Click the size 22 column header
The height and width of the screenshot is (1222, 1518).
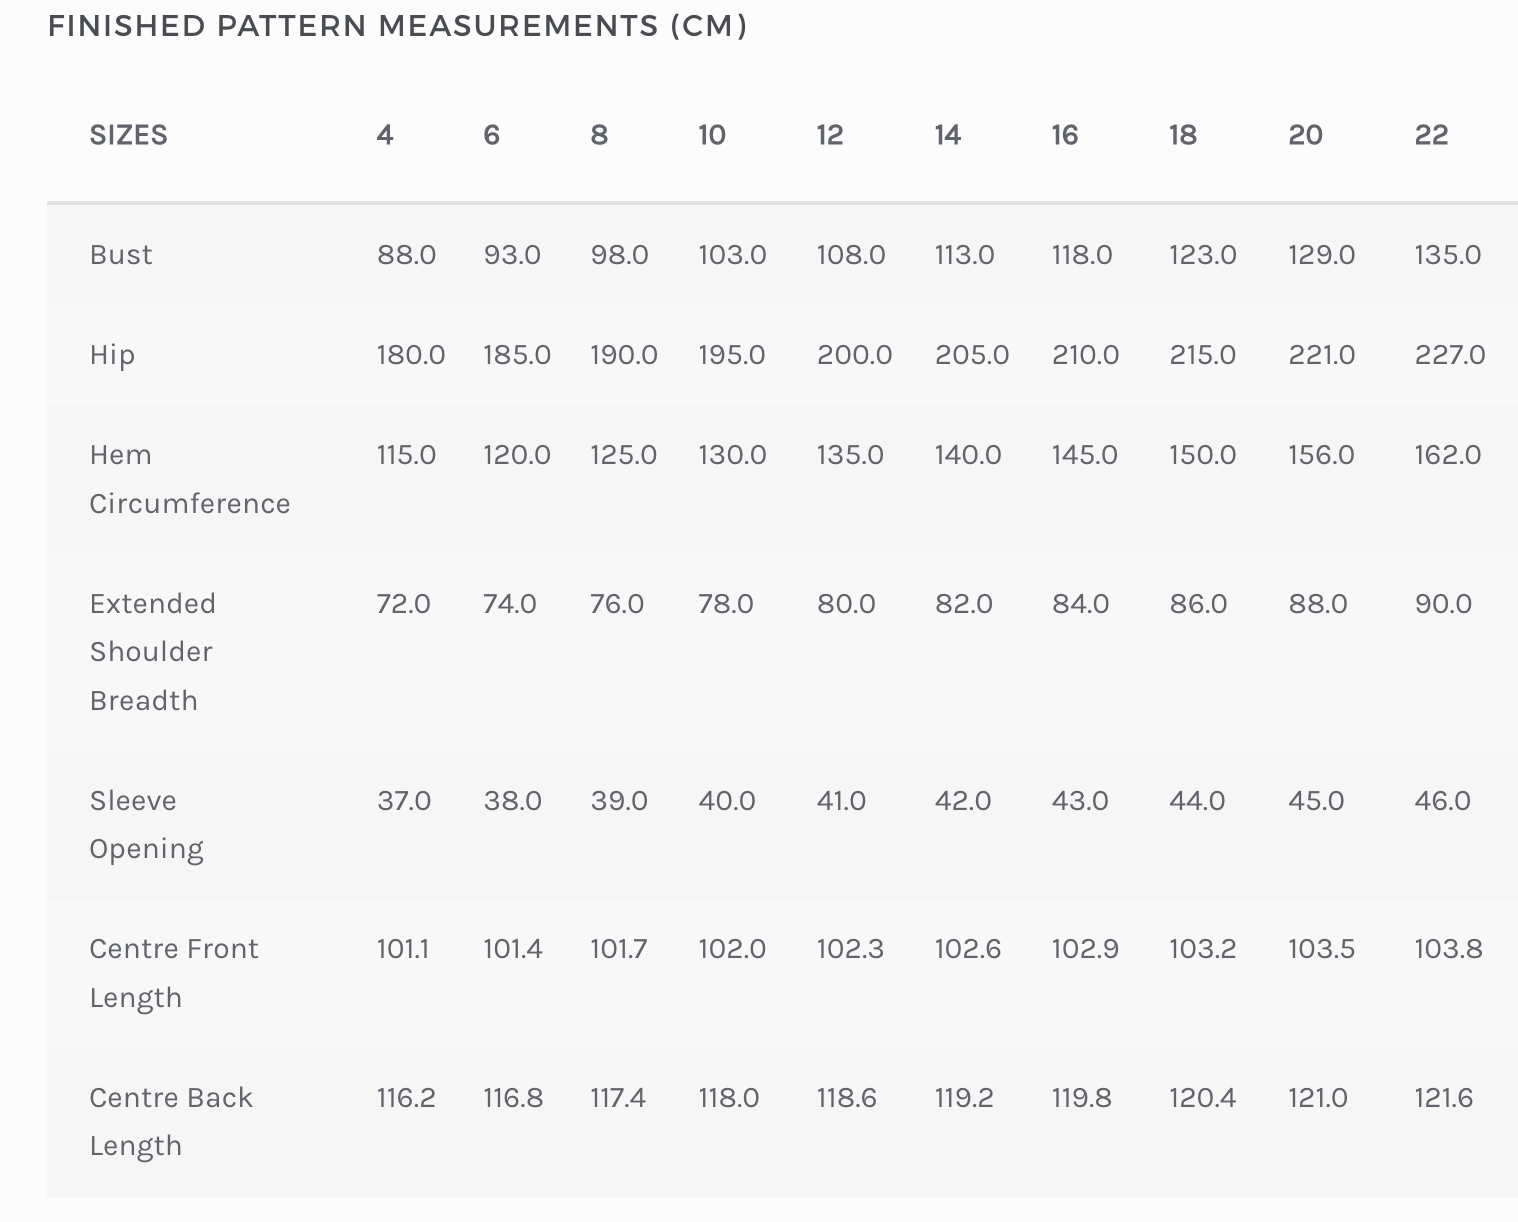click(1431, 135)
